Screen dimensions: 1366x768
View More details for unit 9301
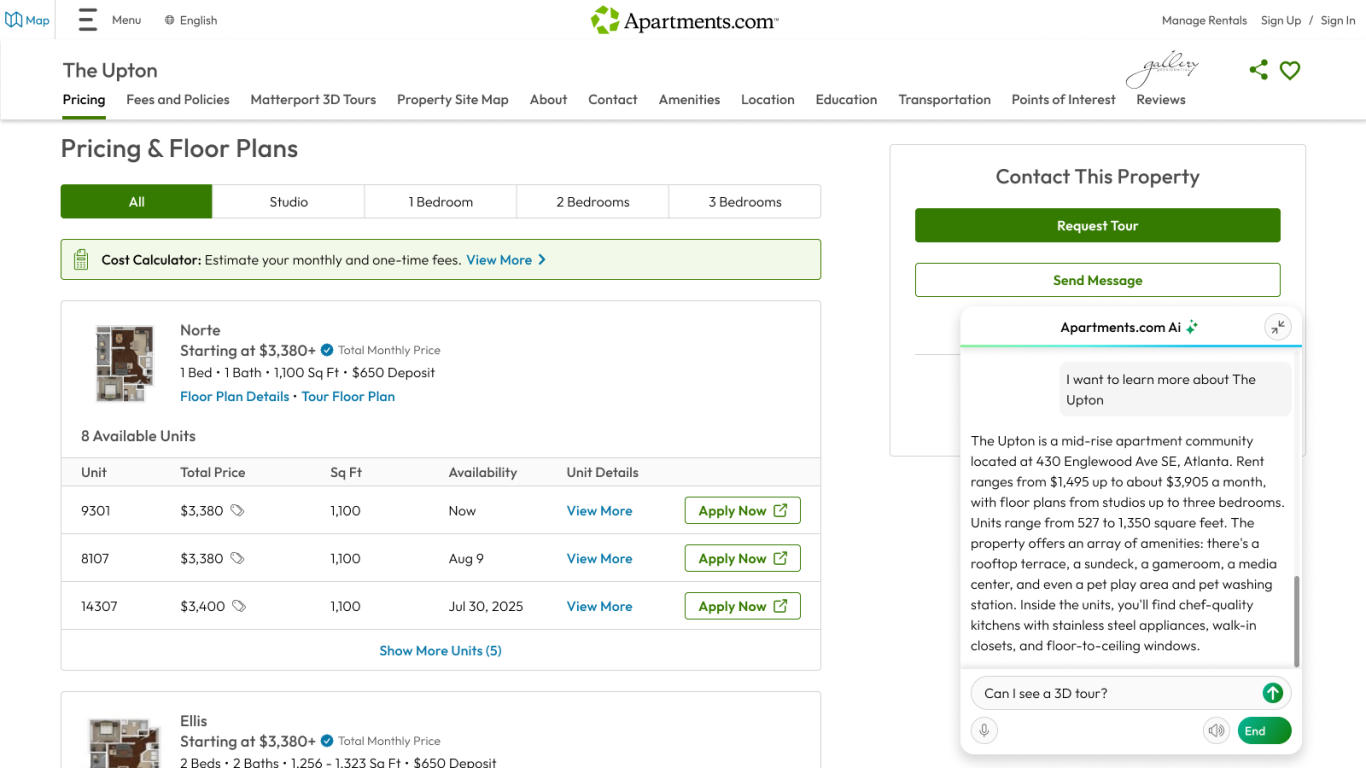point(599,510)
